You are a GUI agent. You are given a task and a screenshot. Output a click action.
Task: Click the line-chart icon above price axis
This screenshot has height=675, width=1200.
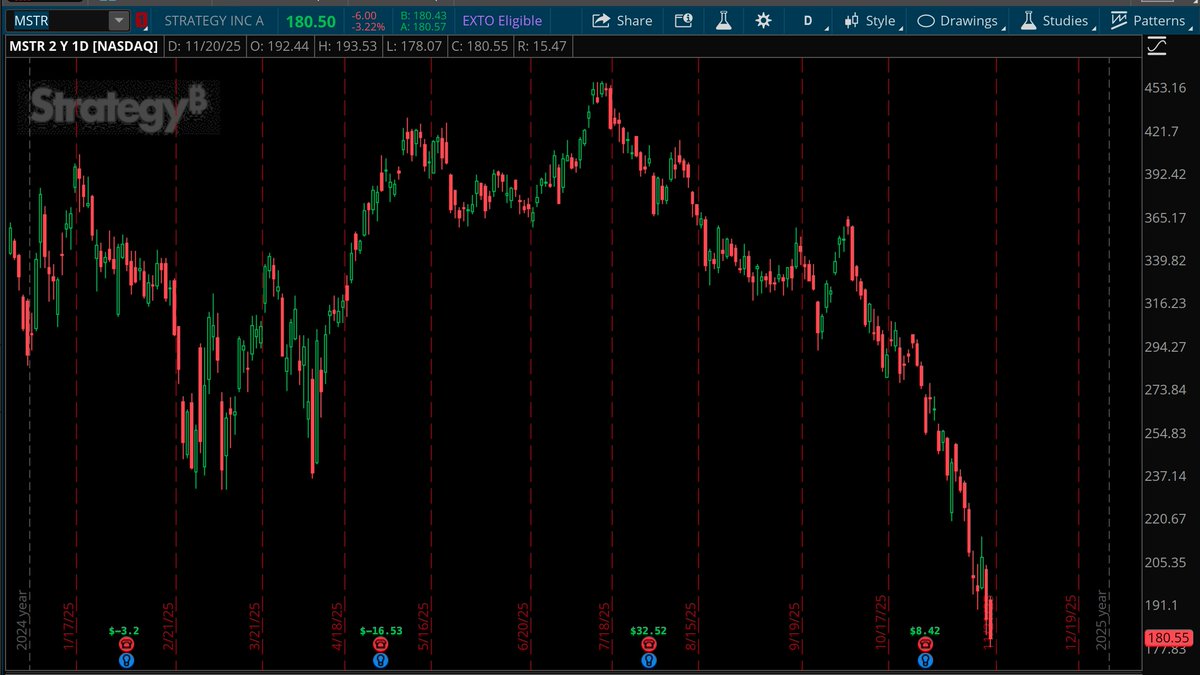tap(1157, 45)
